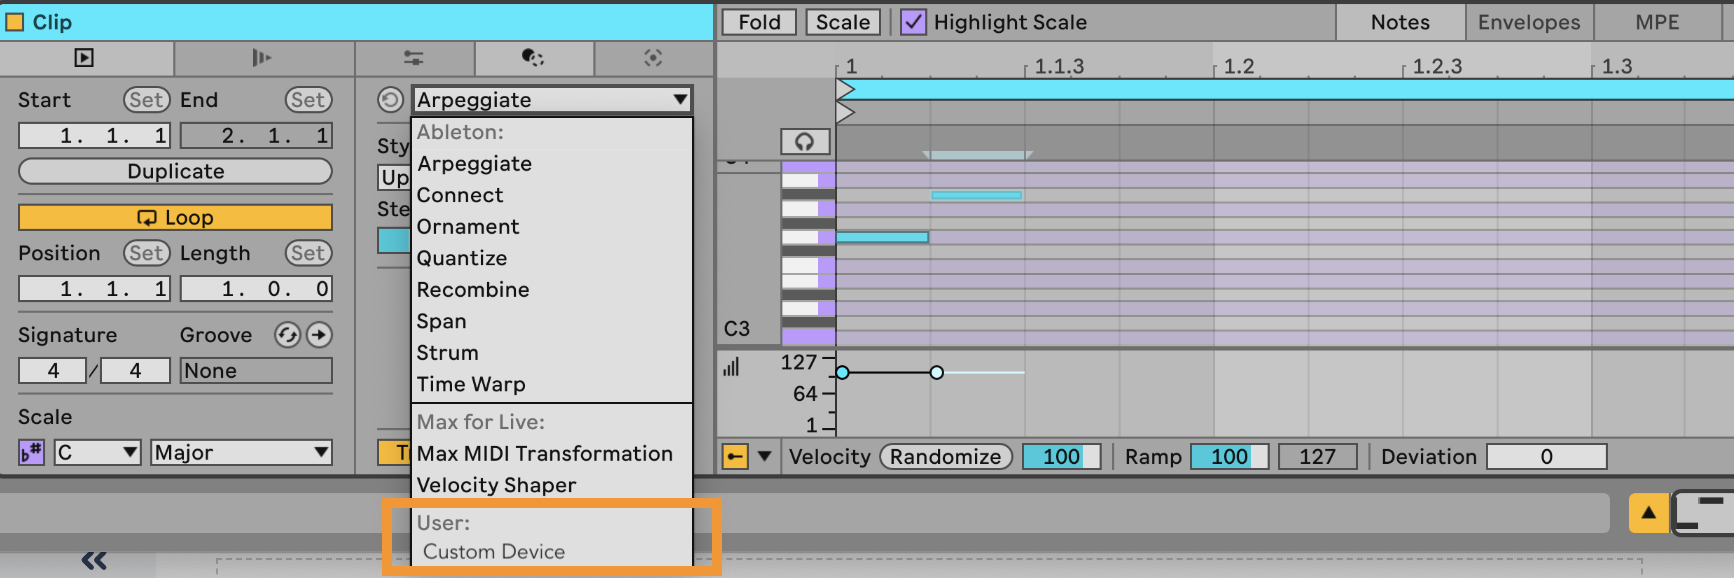Switch to the MPE tab
1734x578 pixels.
coord(1657,22)
